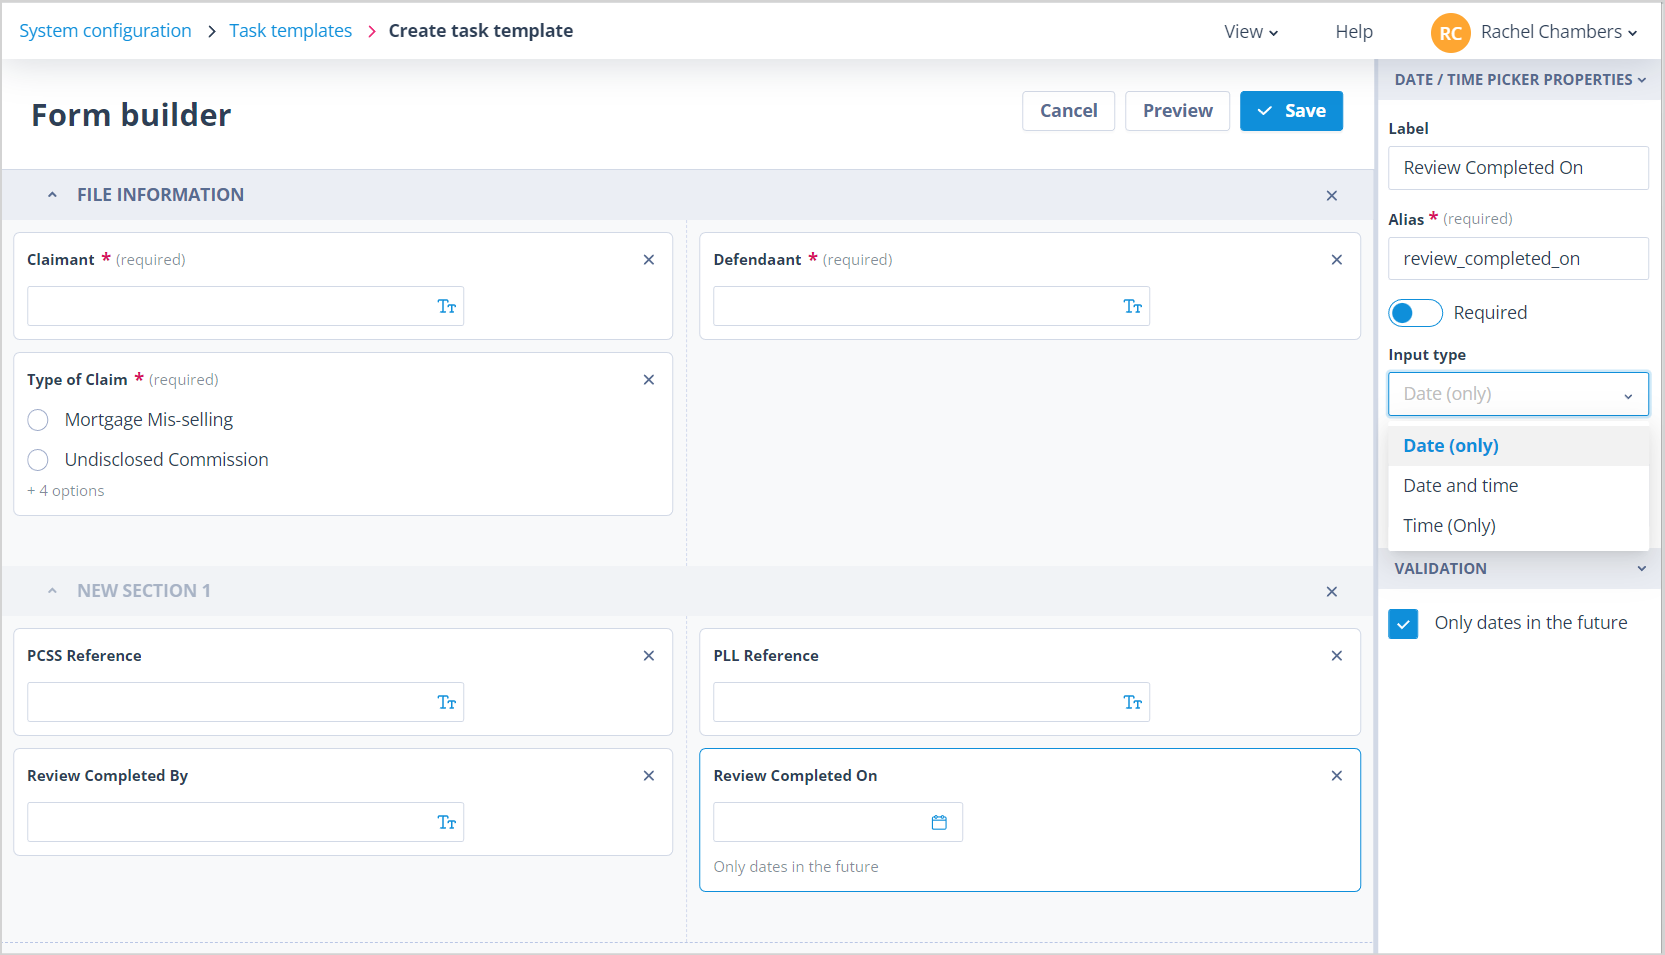Select the Mortgage Mis-selling radio option
The height and width of the screenshot is (955, 1665).
pyautogui.click(x=38, y=420)
